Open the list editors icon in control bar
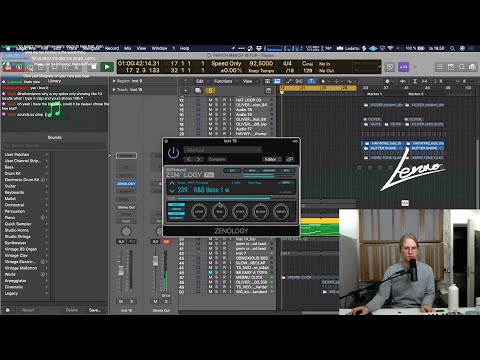 (440, 67)
